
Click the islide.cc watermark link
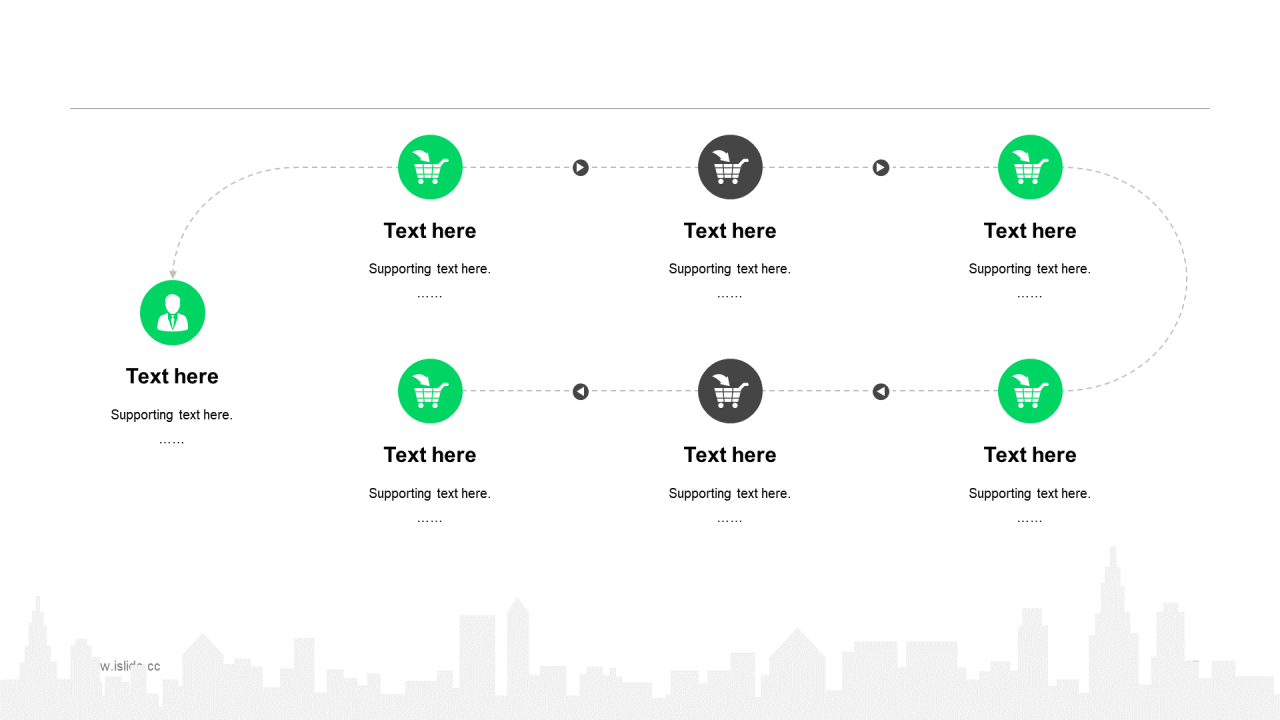click(x=130, y=666)
